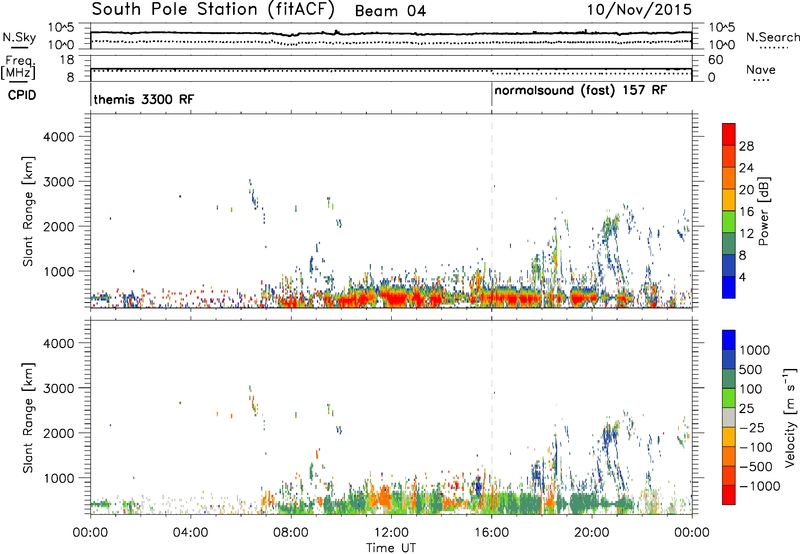Click the '28' power colorbar tick
The image size is (800, 554).
pos(746,146)
